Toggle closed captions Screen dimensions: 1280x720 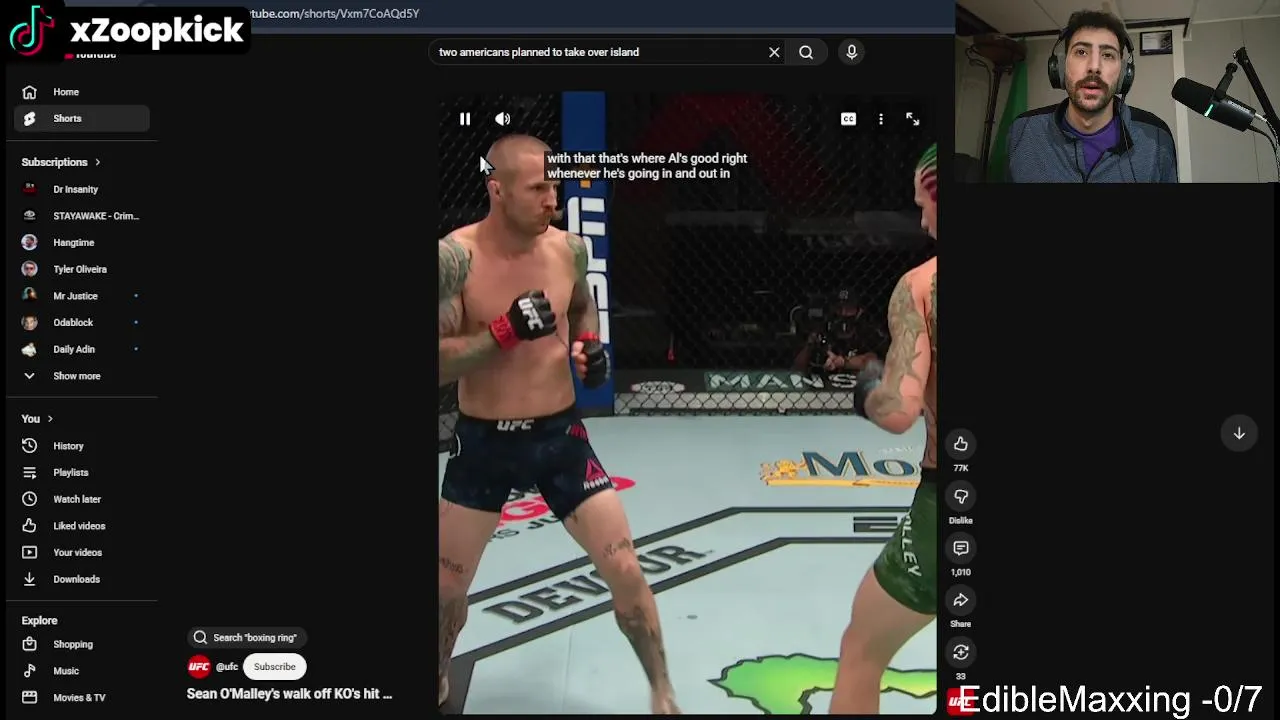848,119
